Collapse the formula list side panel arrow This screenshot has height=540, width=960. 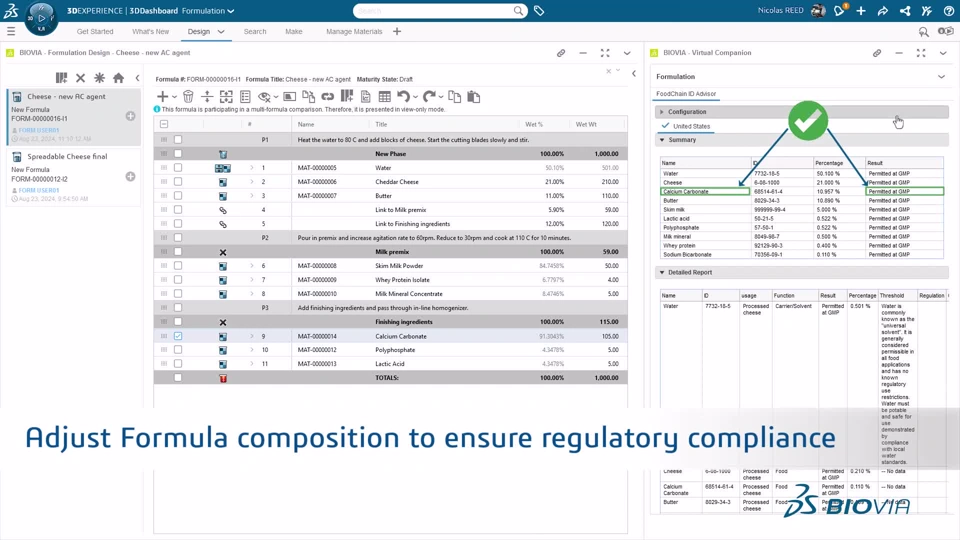coord(137,78)
